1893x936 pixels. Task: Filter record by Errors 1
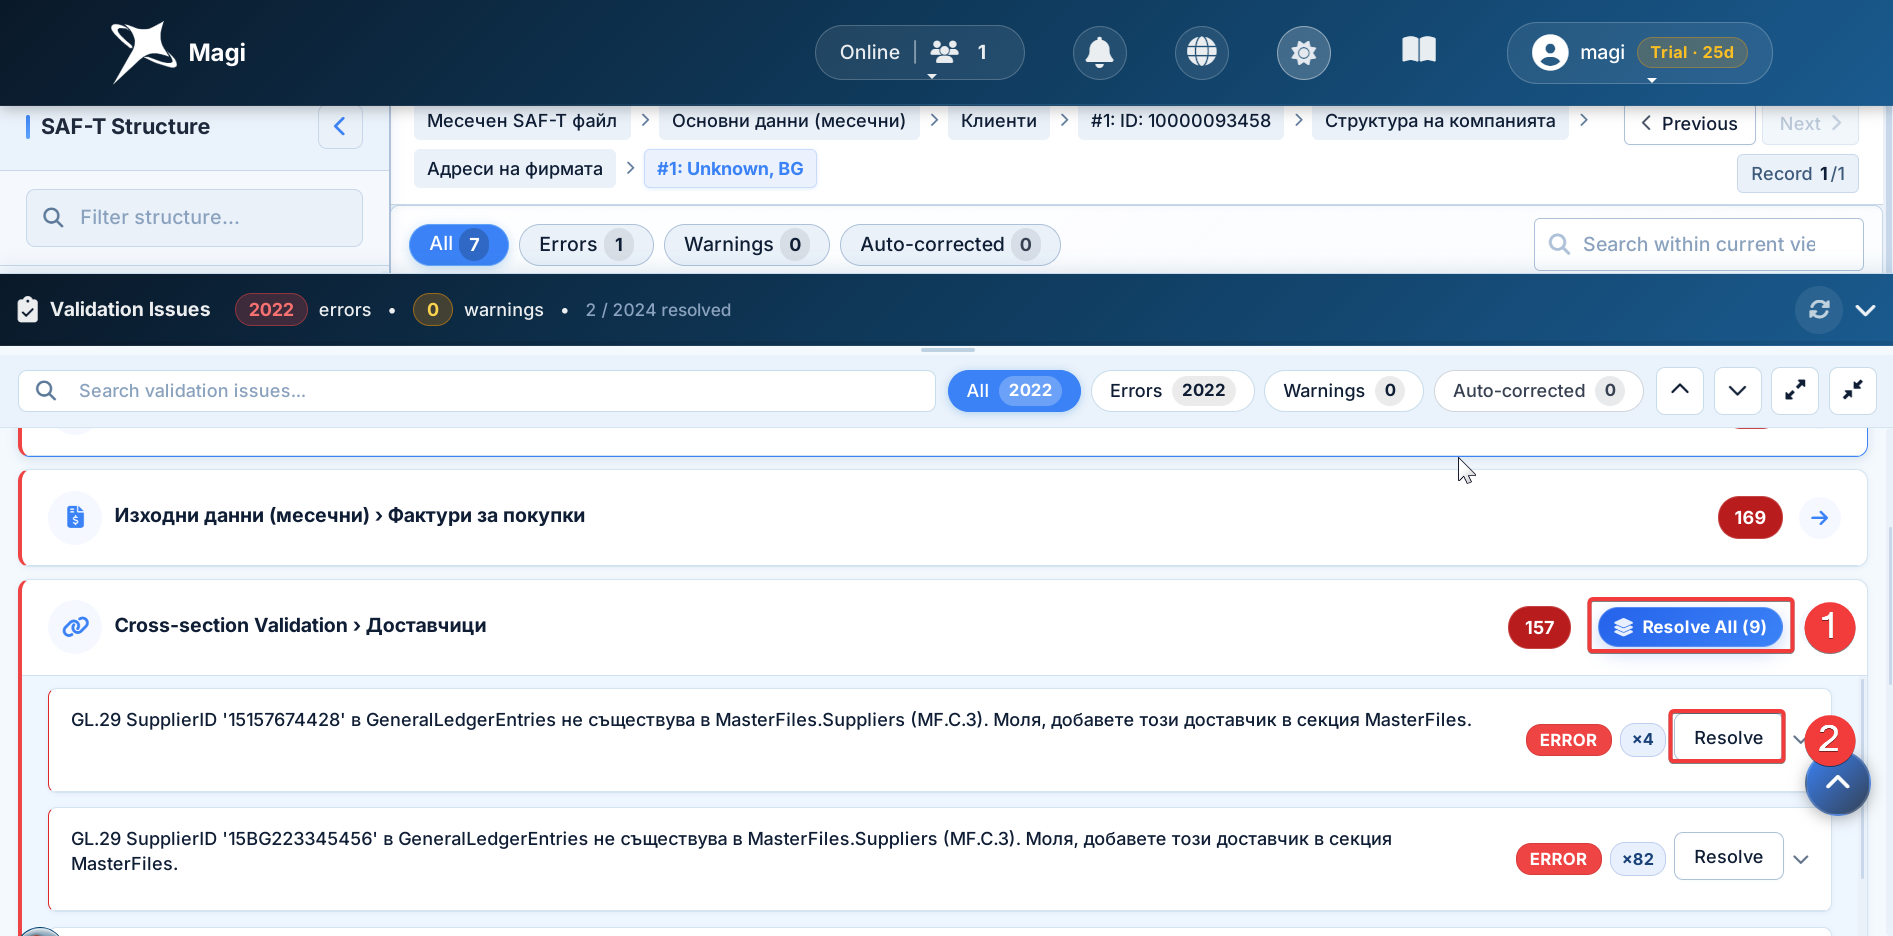coord(586,244)
